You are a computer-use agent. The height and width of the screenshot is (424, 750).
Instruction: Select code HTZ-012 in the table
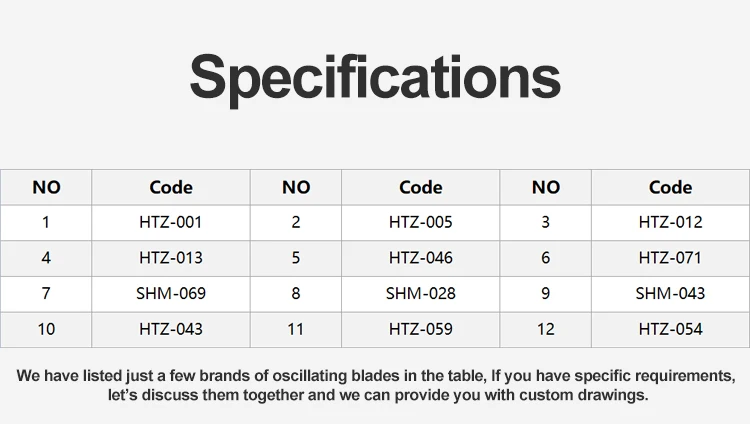(670, 222)
